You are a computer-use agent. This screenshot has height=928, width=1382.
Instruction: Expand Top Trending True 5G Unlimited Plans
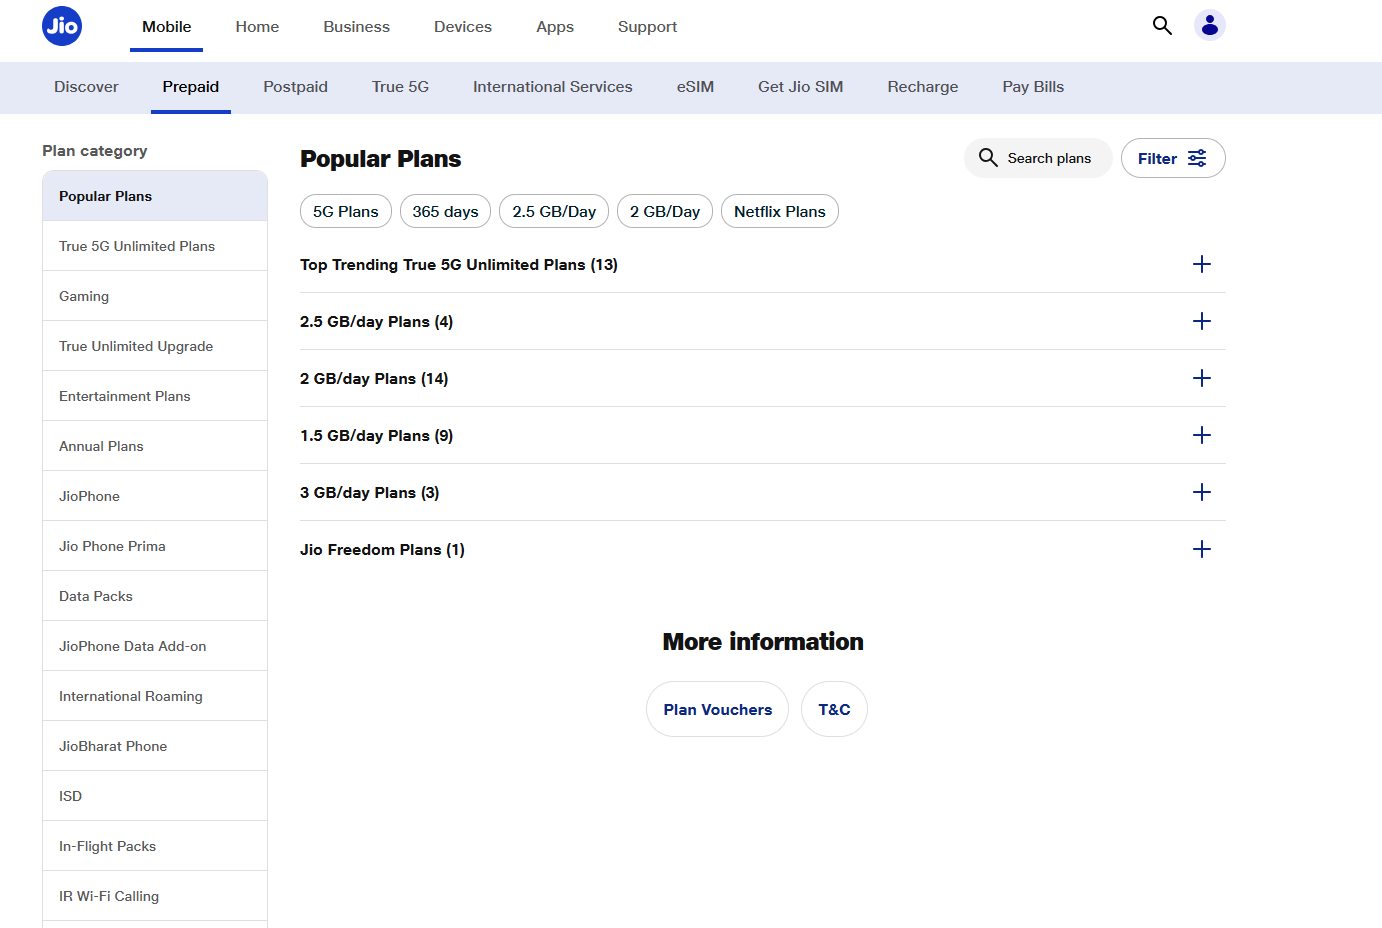(x=1202, y=264)
